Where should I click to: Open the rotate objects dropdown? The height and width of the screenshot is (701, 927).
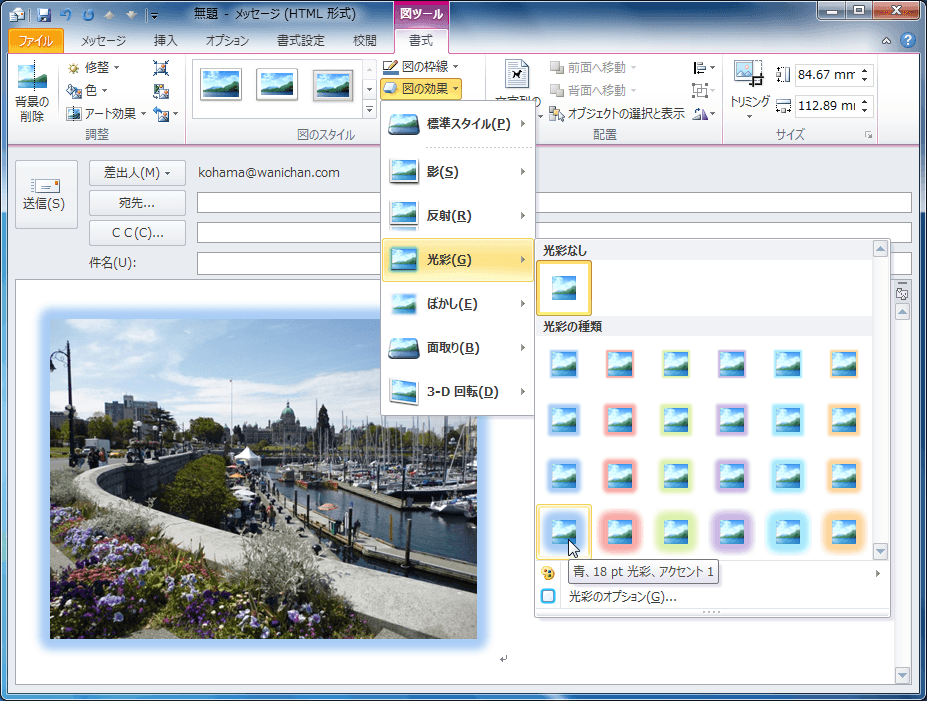pyautogui.click(x=704, y=113)
